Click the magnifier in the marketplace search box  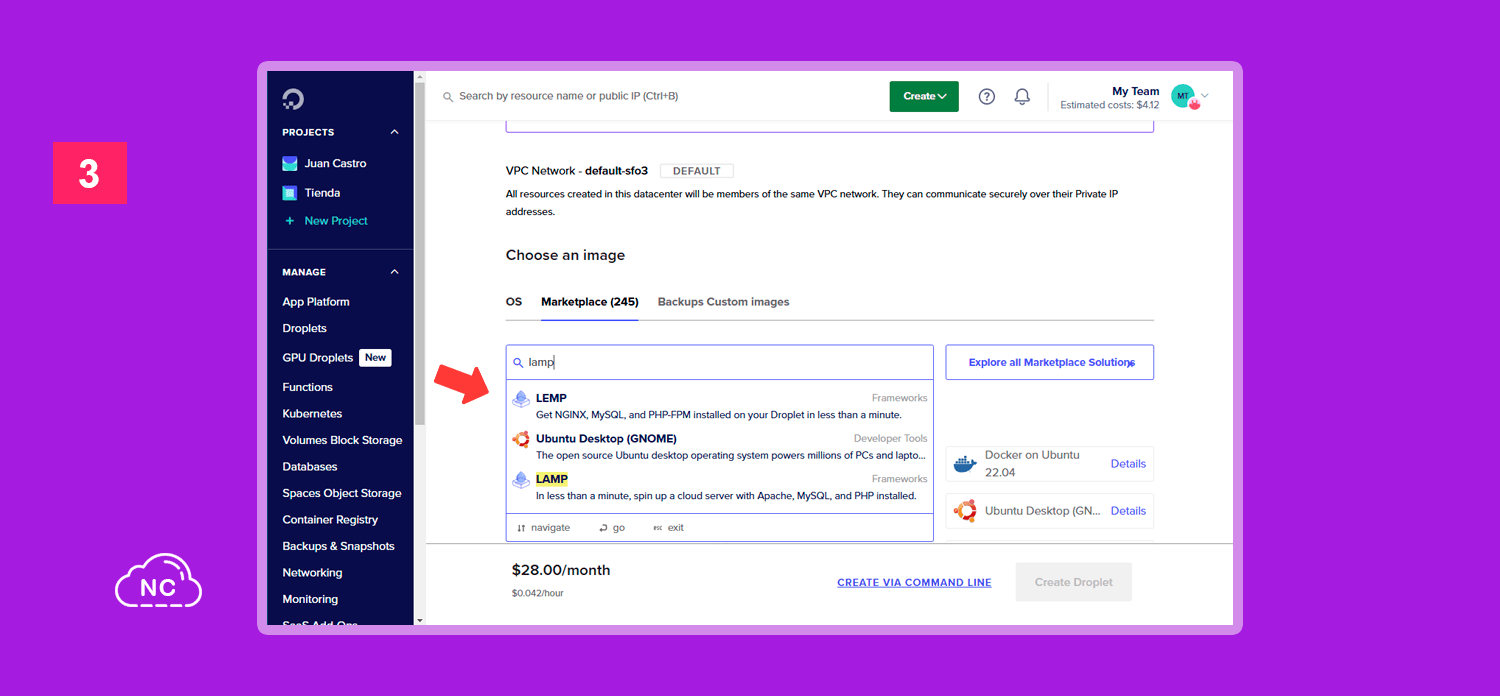coord(518,363)
